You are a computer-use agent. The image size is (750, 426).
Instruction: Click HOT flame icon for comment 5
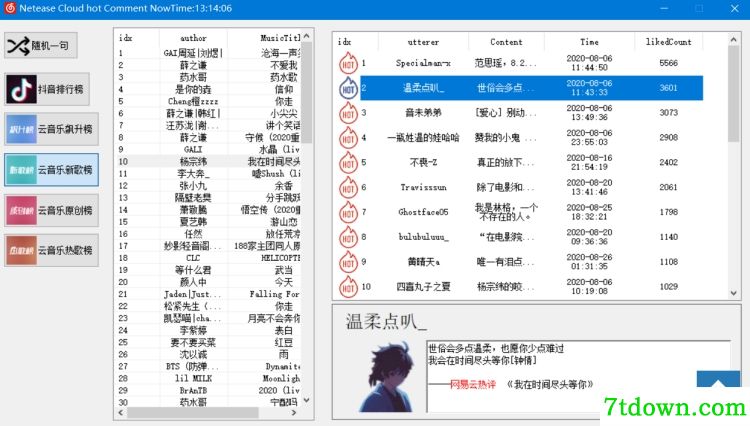point(348,162)
